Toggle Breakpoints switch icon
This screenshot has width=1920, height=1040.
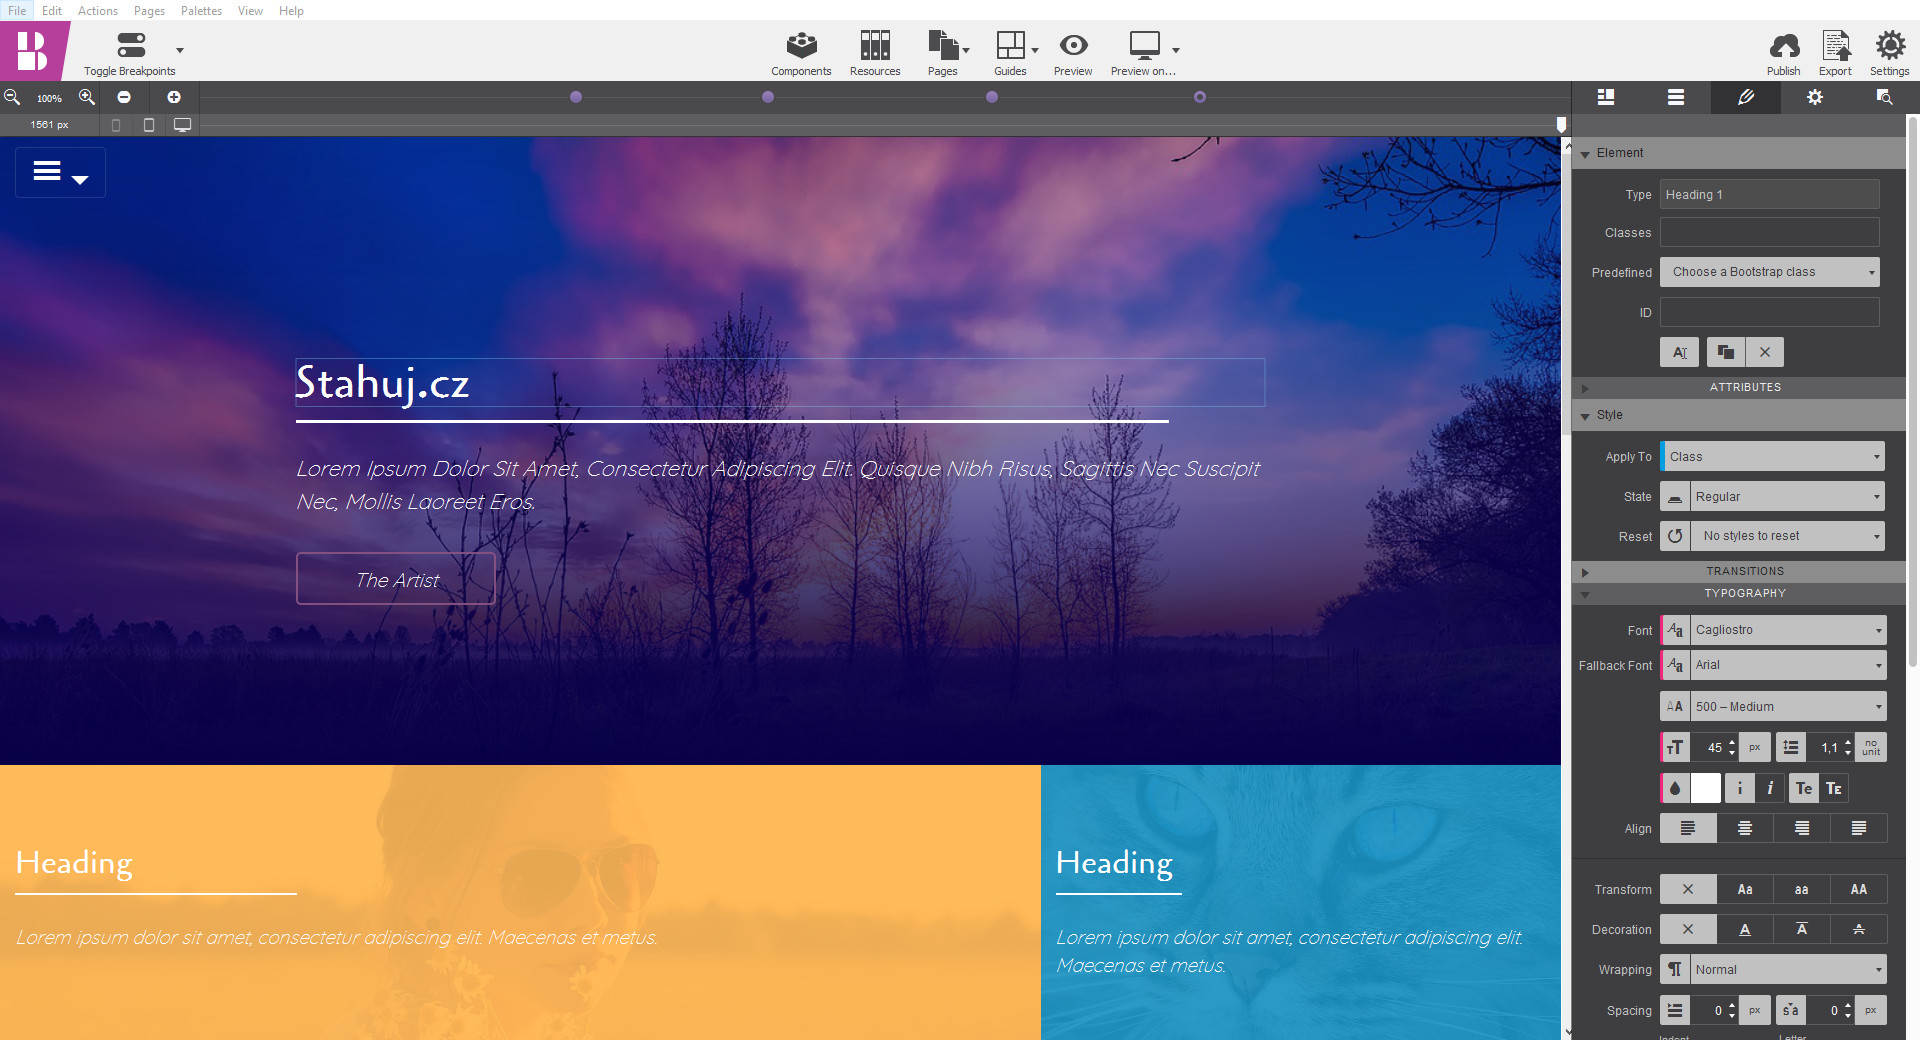[x=131, y=45]
